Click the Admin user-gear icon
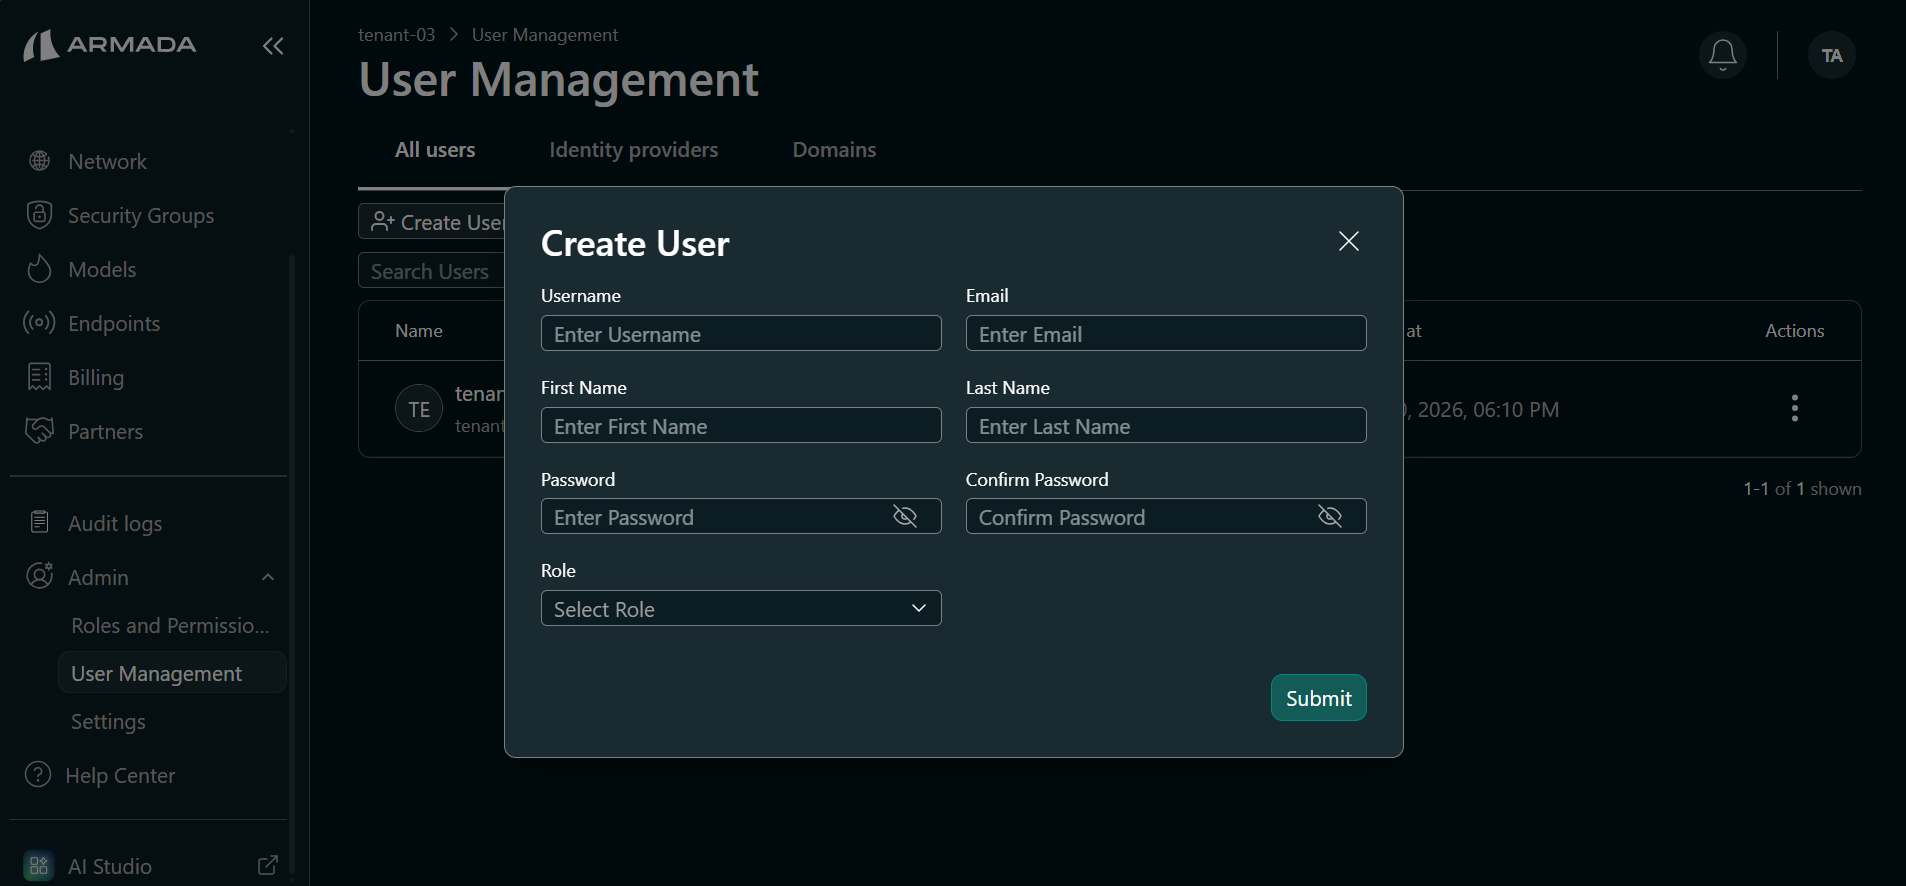1906x886 pixels. click(x=40, y=576)
